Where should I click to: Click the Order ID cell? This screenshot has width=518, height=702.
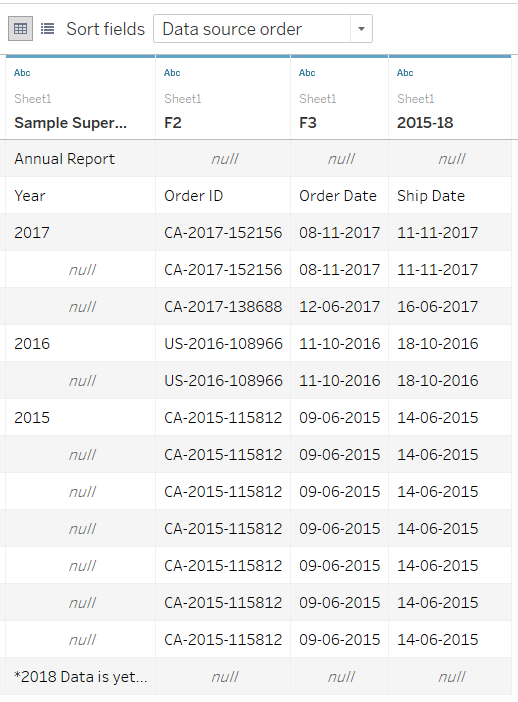pyautogui.click(x=223, y=196)
